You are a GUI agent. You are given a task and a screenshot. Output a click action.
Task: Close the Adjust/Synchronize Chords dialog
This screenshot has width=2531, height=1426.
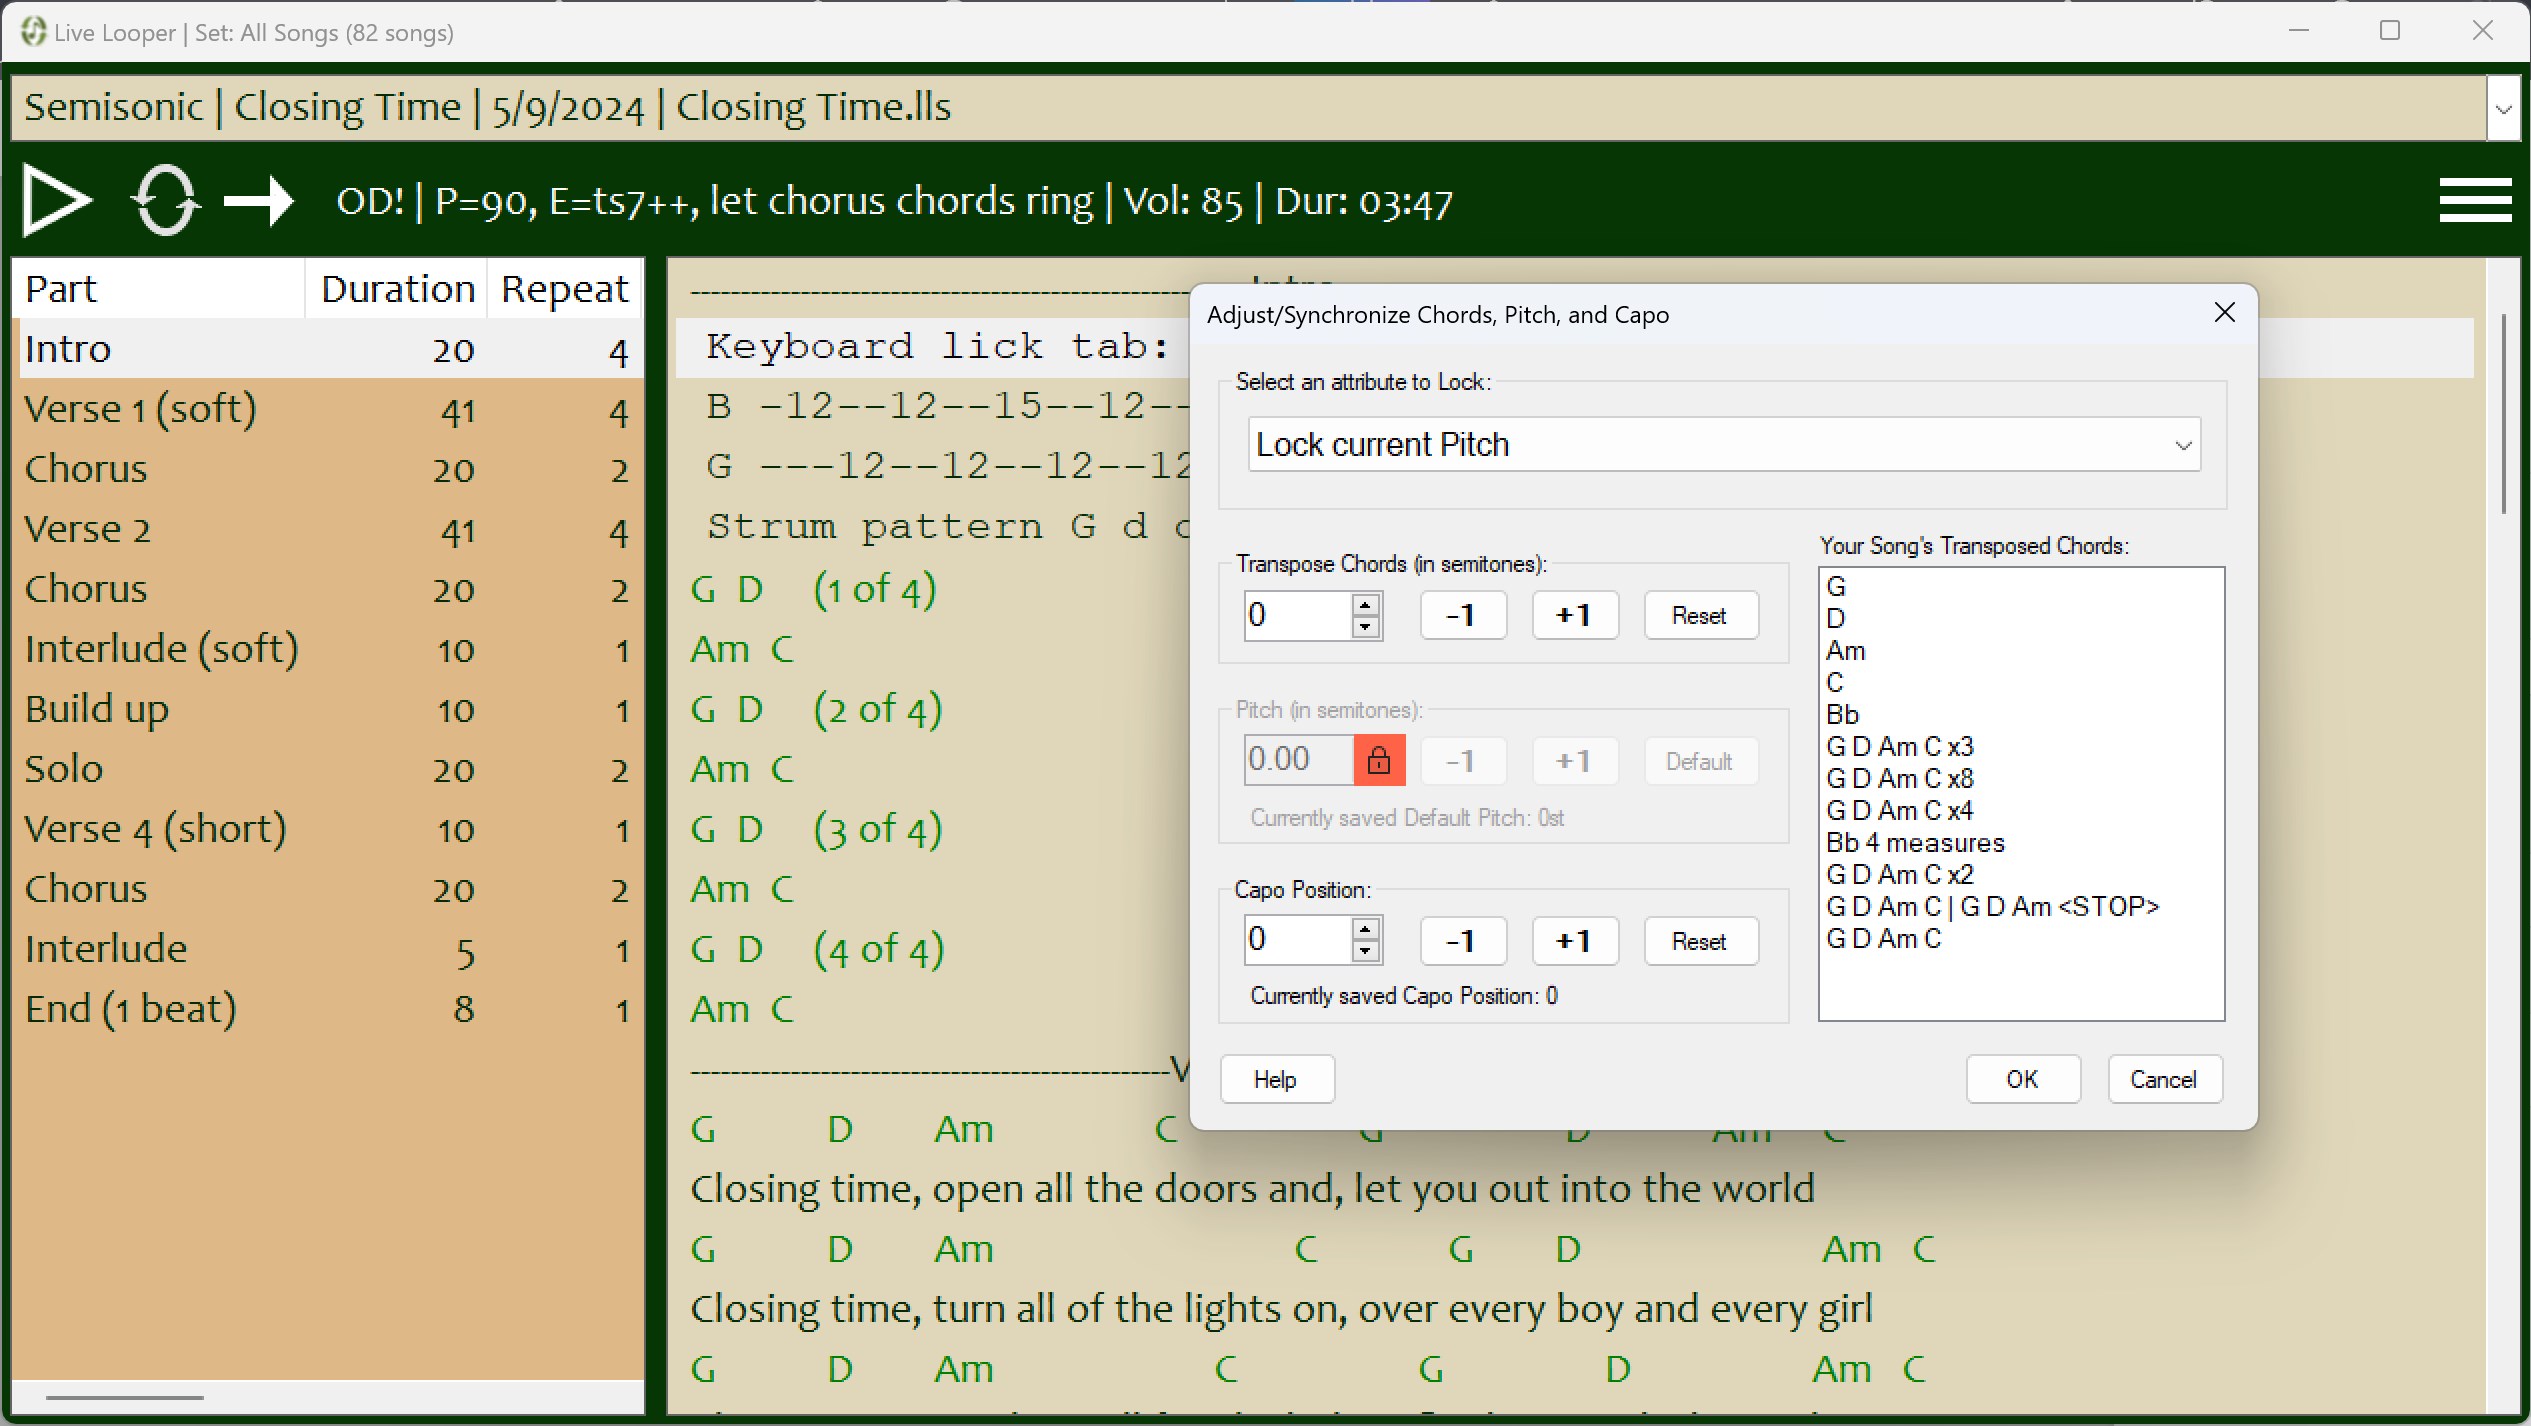coord(2224,313)
